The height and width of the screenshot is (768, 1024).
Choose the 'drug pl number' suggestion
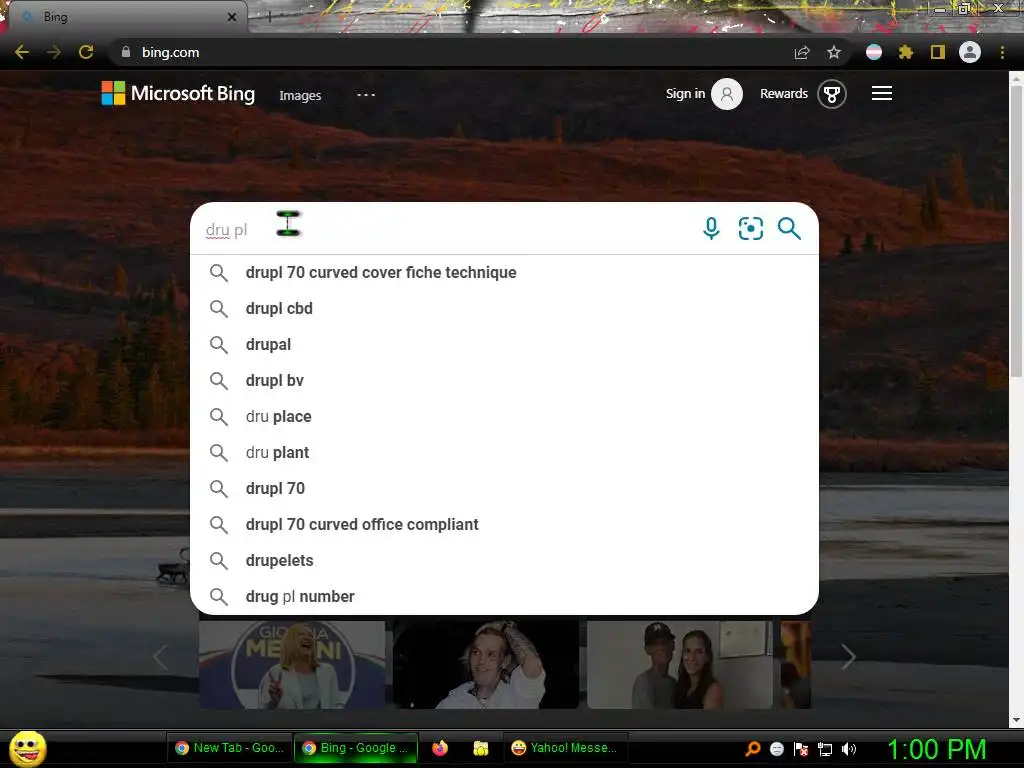click(x=504, y=596)
